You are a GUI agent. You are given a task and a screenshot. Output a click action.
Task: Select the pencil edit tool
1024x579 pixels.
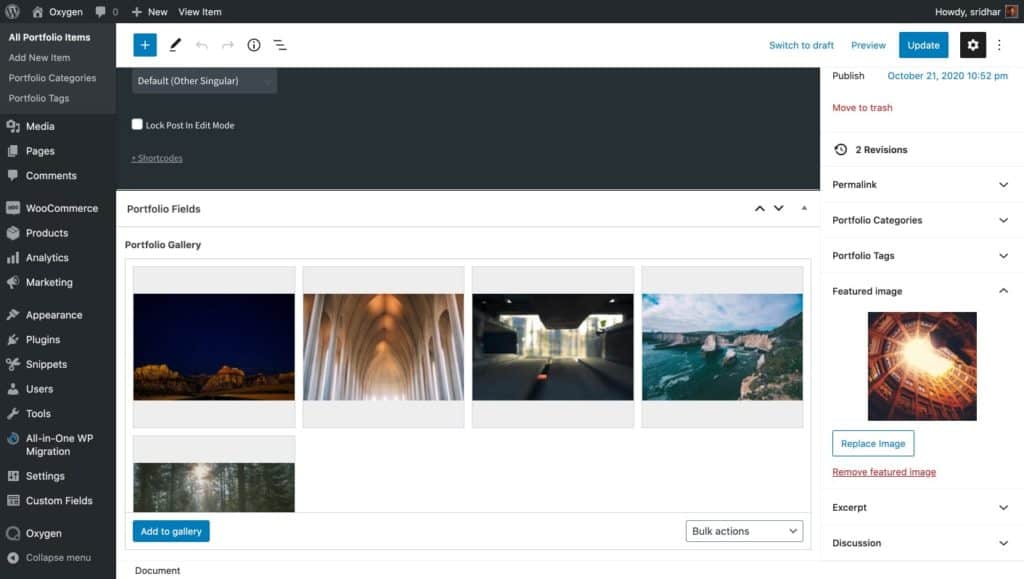tap(175, 45)
